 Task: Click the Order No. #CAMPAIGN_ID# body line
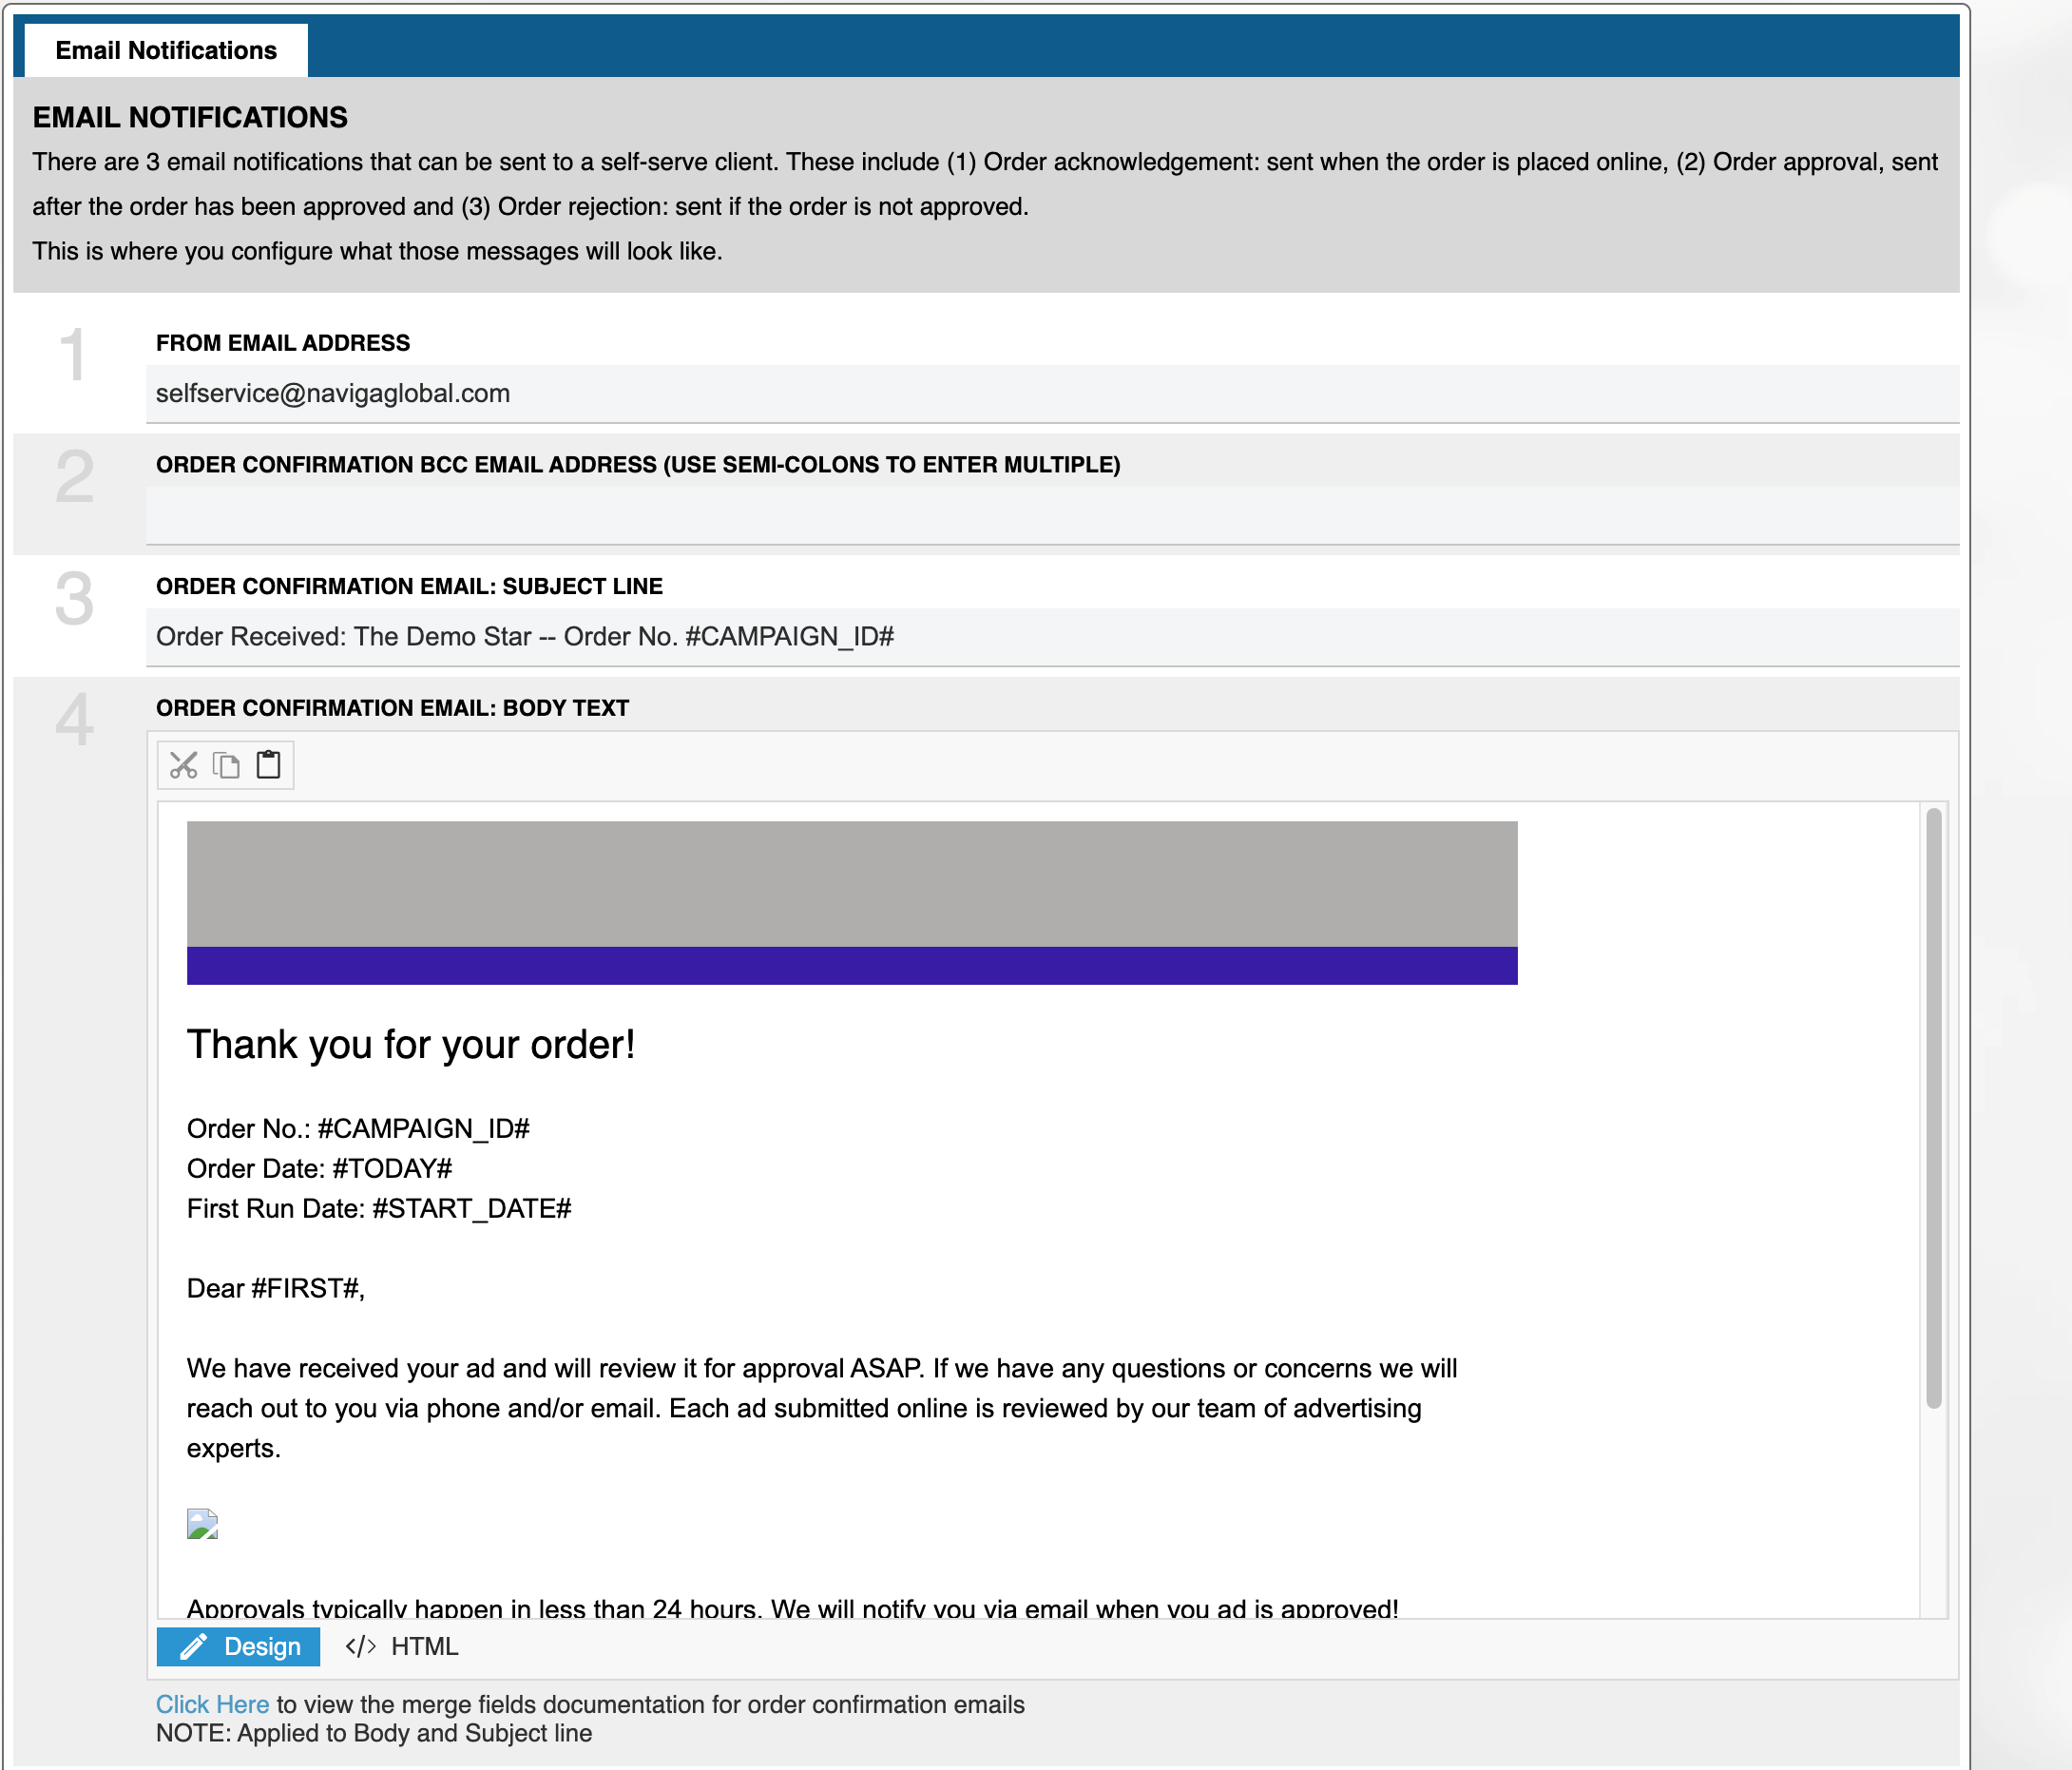click(358, 1128)
